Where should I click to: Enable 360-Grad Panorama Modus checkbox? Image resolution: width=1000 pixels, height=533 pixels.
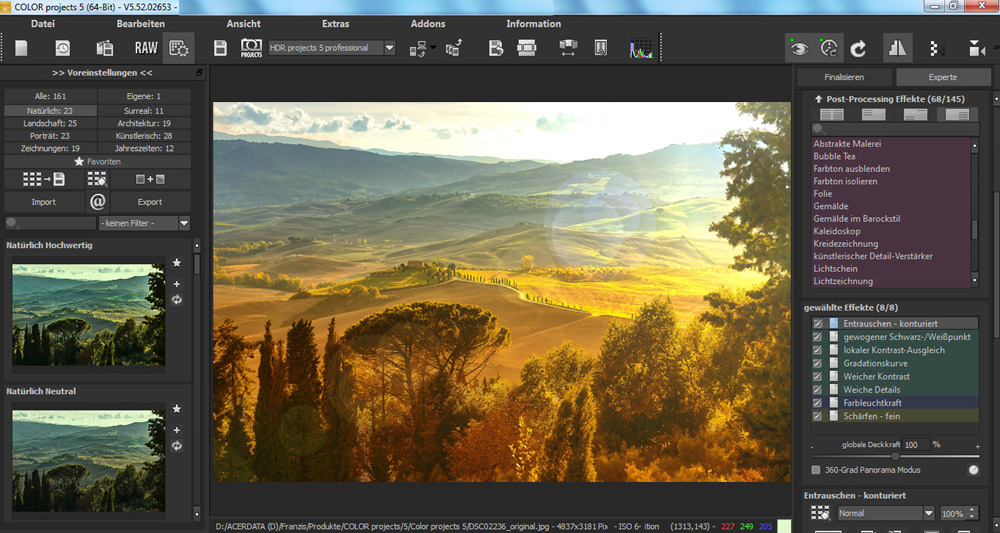click(816, 469)
